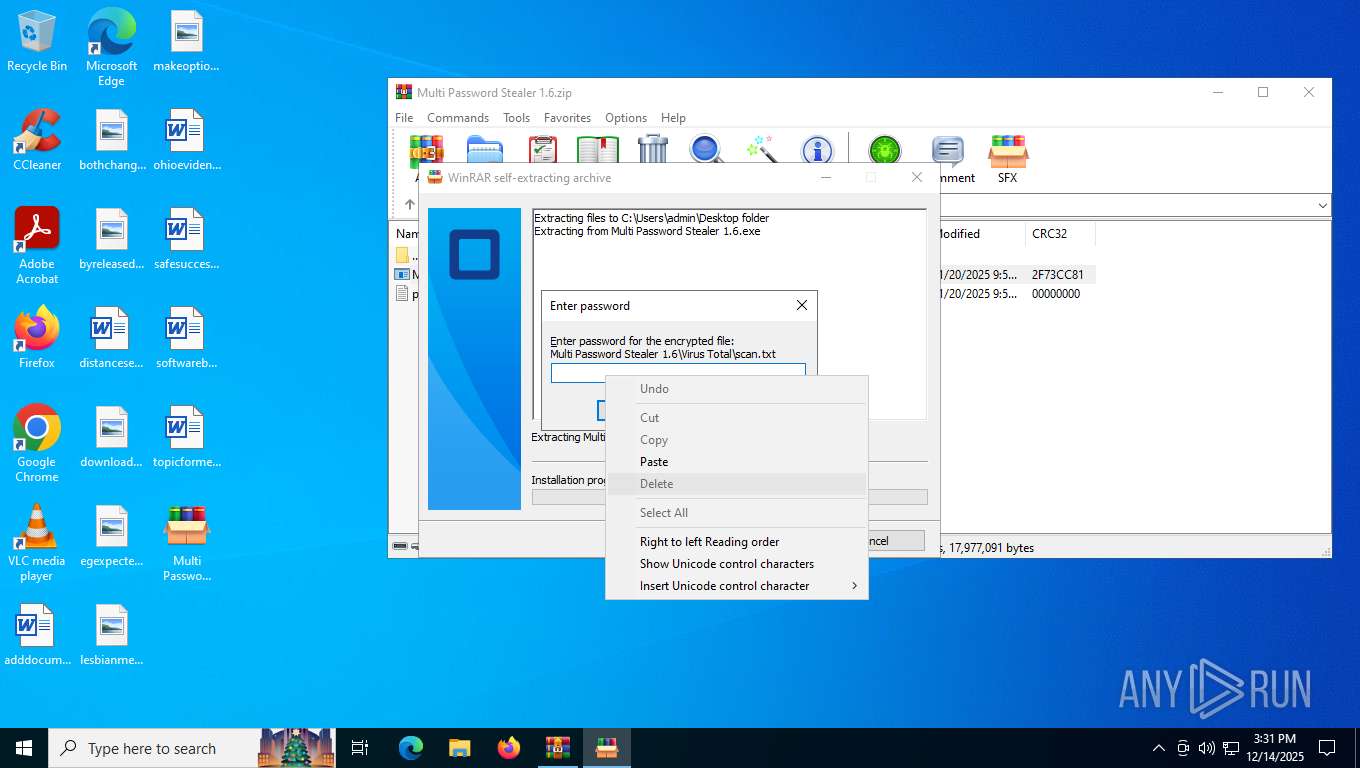This screenshot has height=768, width=1360.
Task: Click the CRC32 column header
Action: (1060, 234)
